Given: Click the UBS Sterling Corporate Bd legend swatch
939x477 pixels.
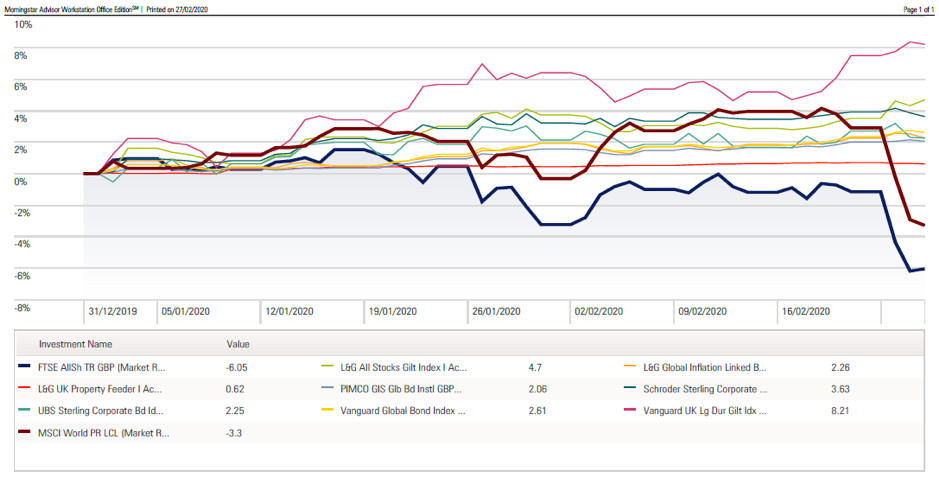Looking at the screenshot, I should coord(24,411).
